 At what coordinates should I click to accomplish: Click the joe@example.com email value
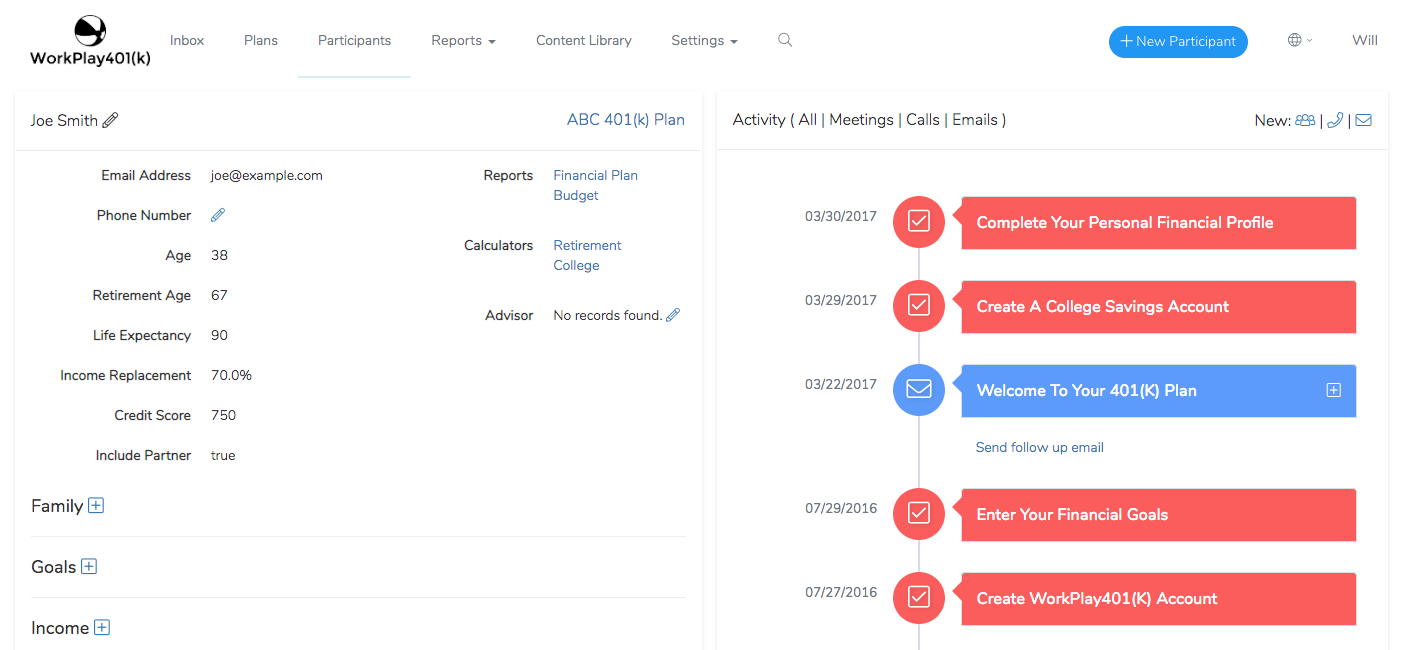(267, 175)
